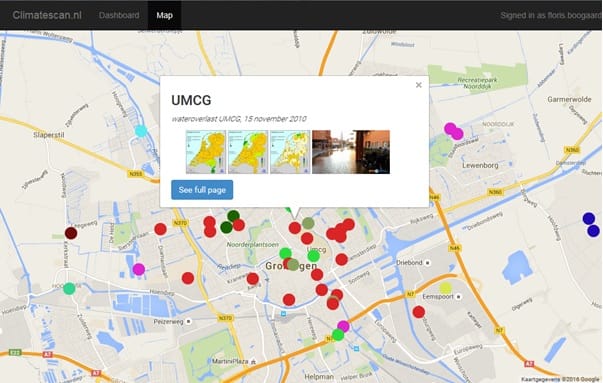The width and height of the screenshot is (603, 383).
Task: Click the Noorderplantsoen park label
Action: point(252,245)
